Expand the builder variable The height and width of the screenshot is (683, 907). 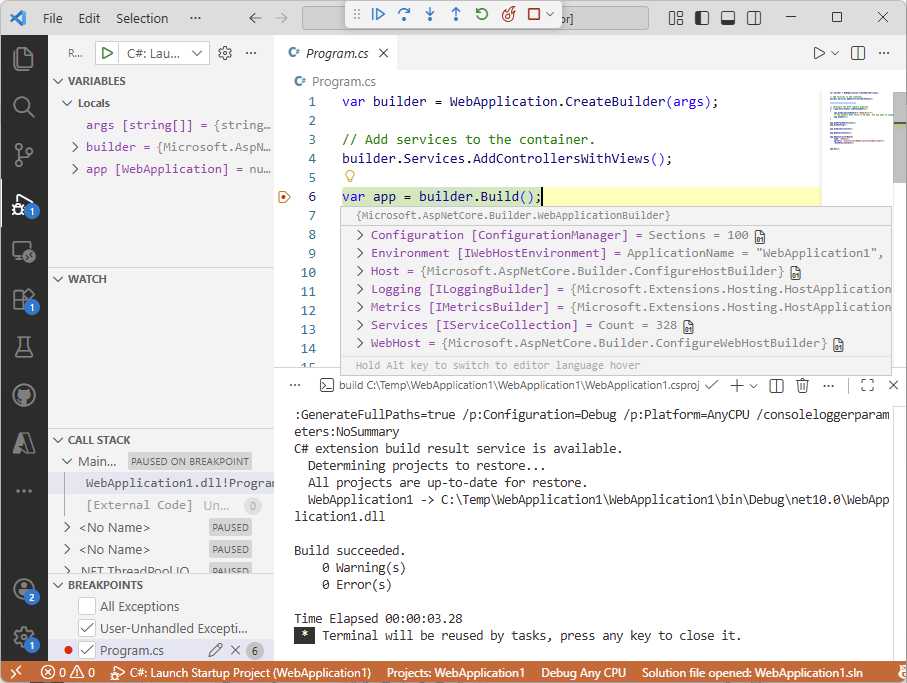coord(75,147)
